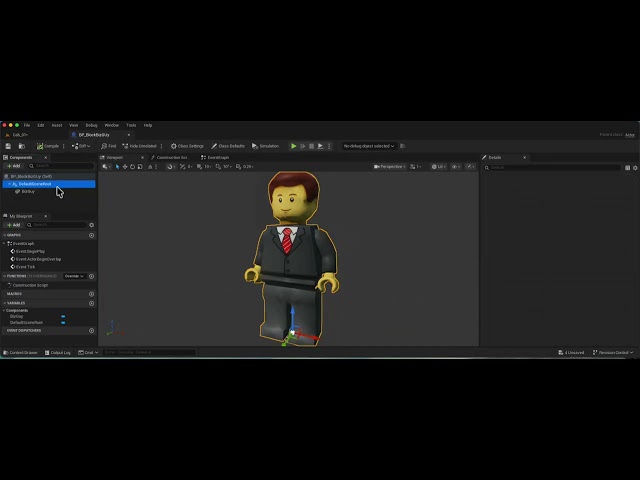
Task: Select Event ActorBeginOverlap entry
Action: (38, 259)
